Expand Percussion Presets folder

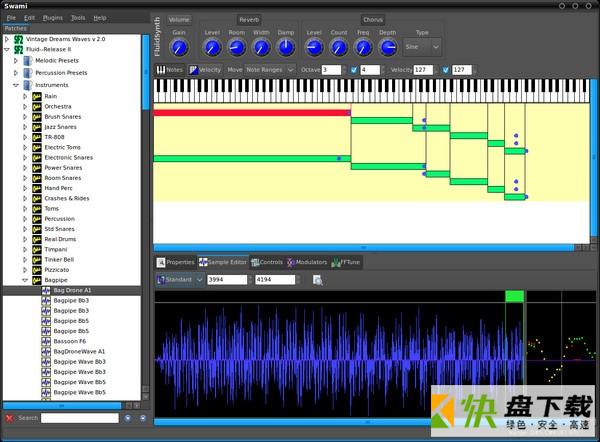(16, 73)
